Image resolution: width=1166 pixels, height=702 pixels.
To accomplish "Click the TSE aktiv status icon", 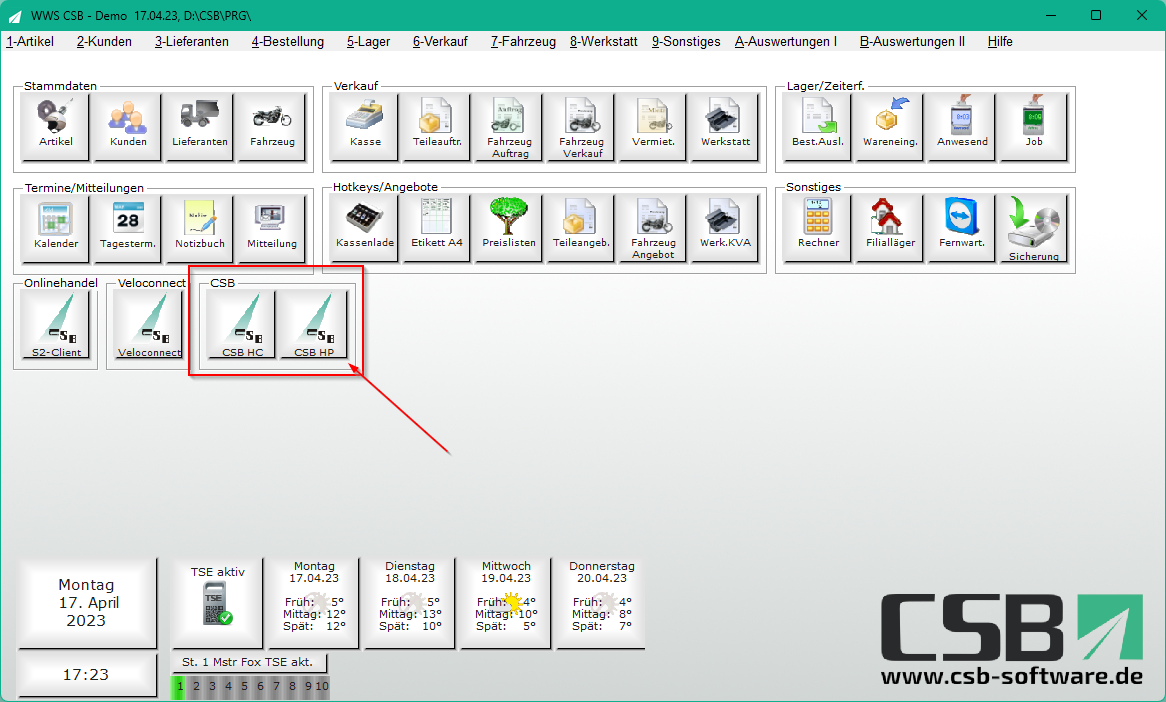I will (x=216, y=603).
